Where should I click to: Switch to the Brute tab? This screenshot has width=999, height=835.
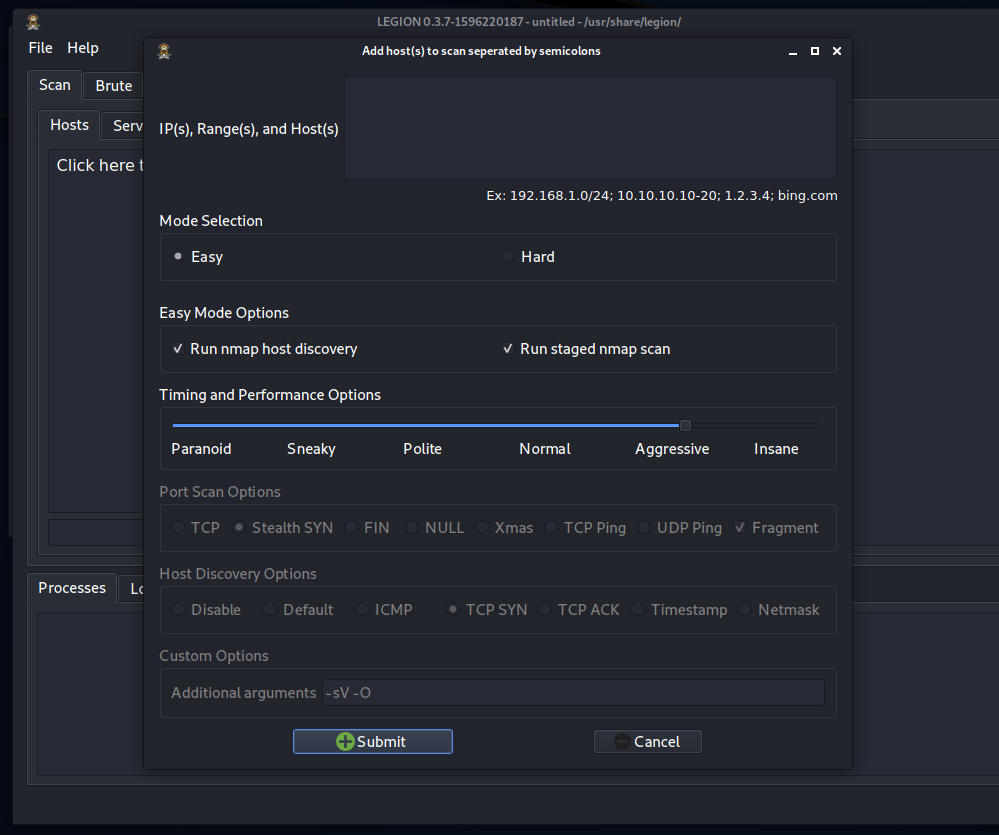tap(113, 85)
